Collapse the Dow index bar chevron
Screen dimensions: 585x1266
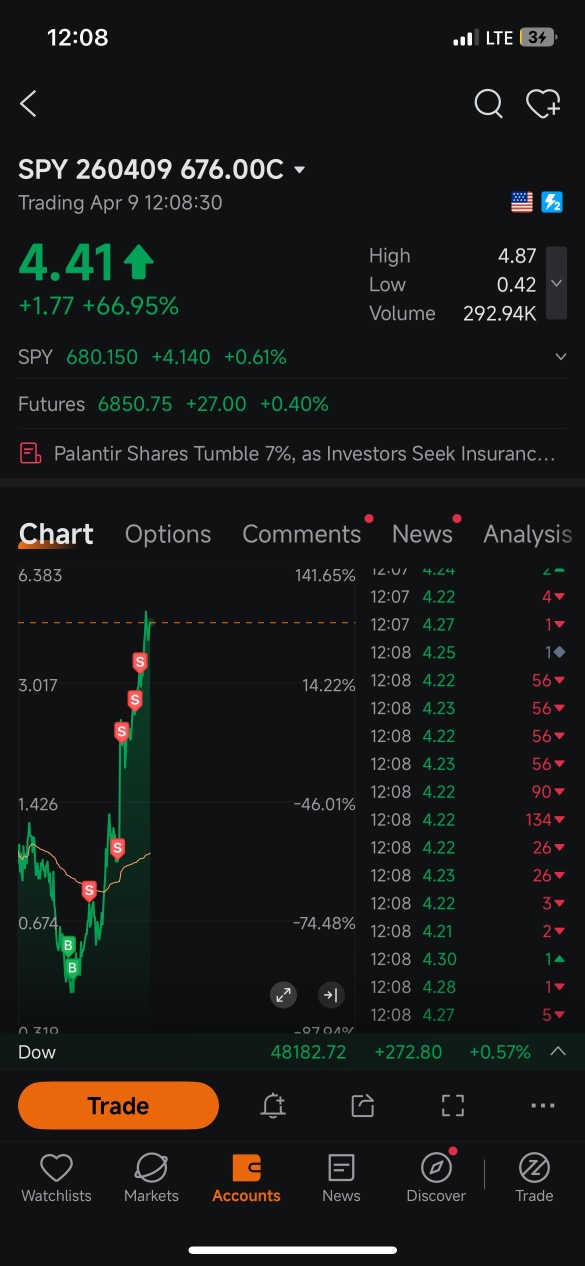pos(558,1052)
